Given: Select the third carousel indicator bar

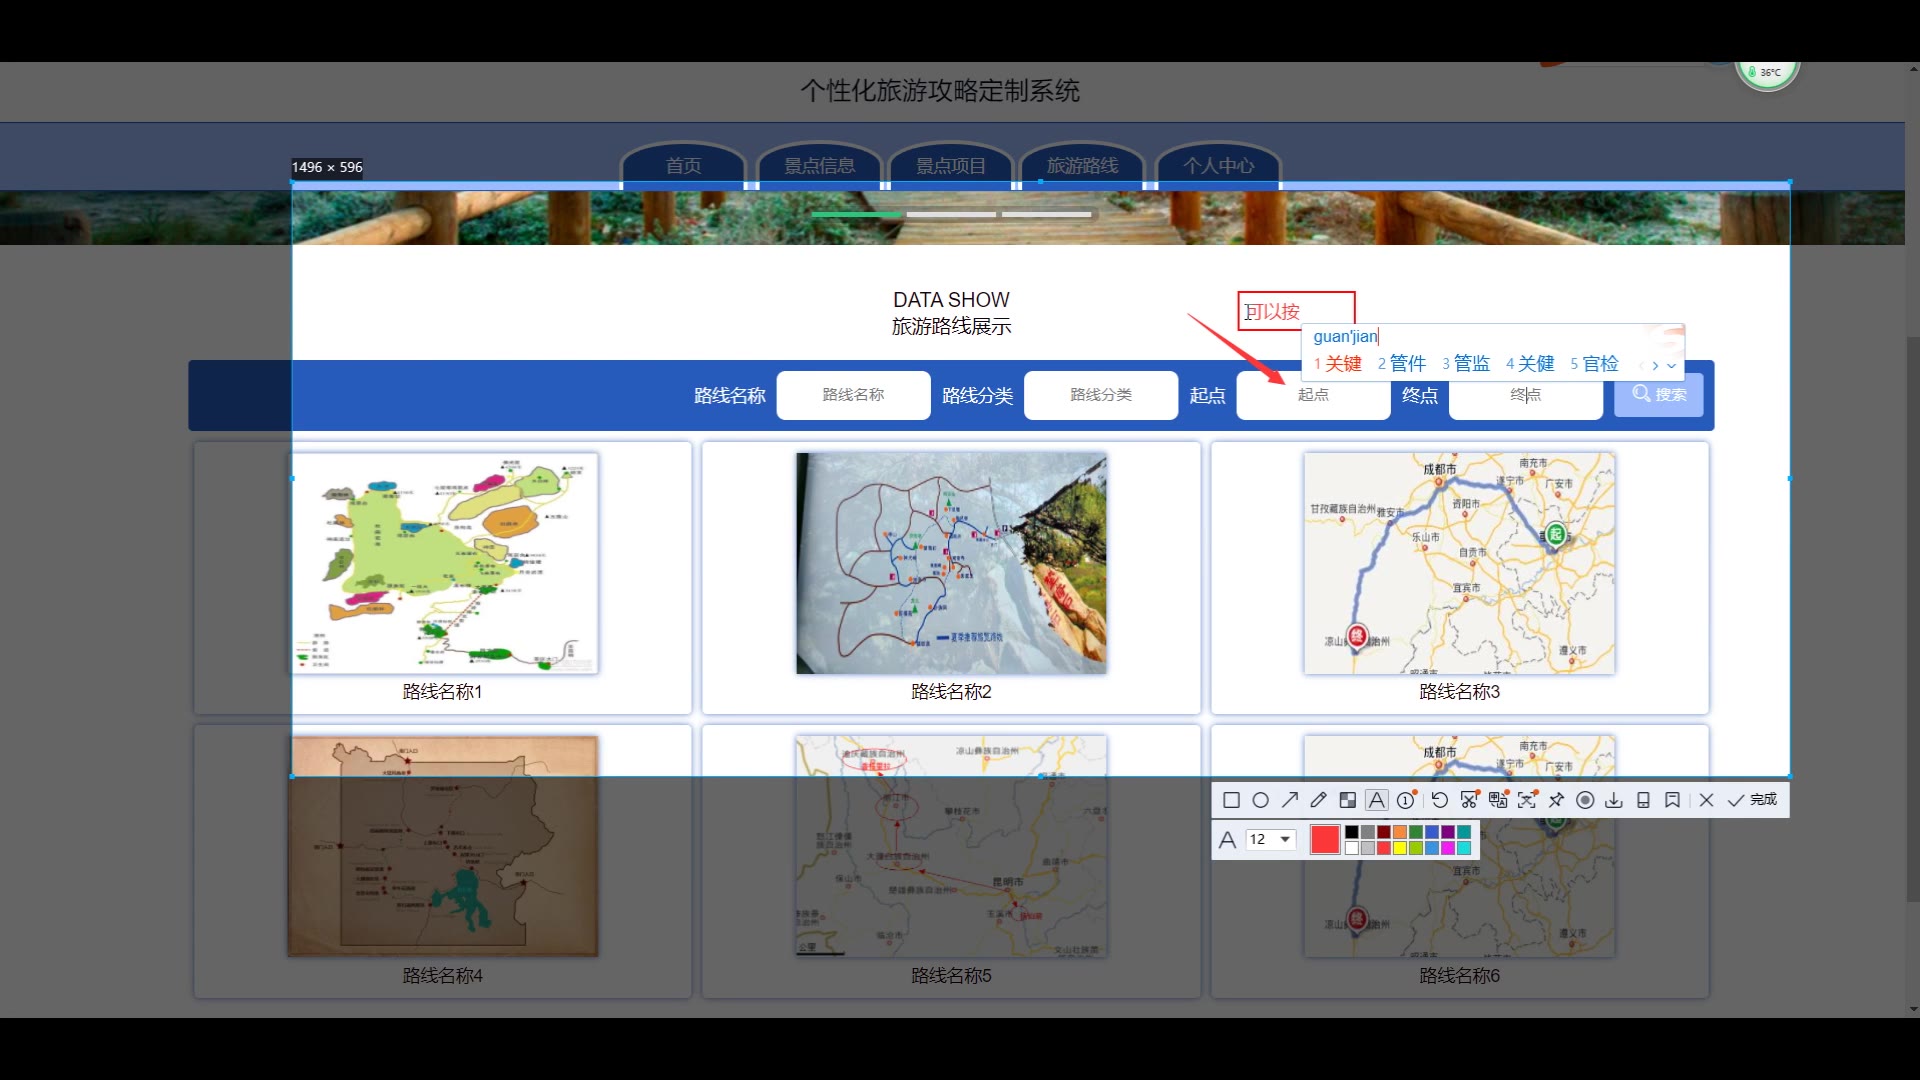Looking at the screenshot, I should click(x=1046, y=214).
